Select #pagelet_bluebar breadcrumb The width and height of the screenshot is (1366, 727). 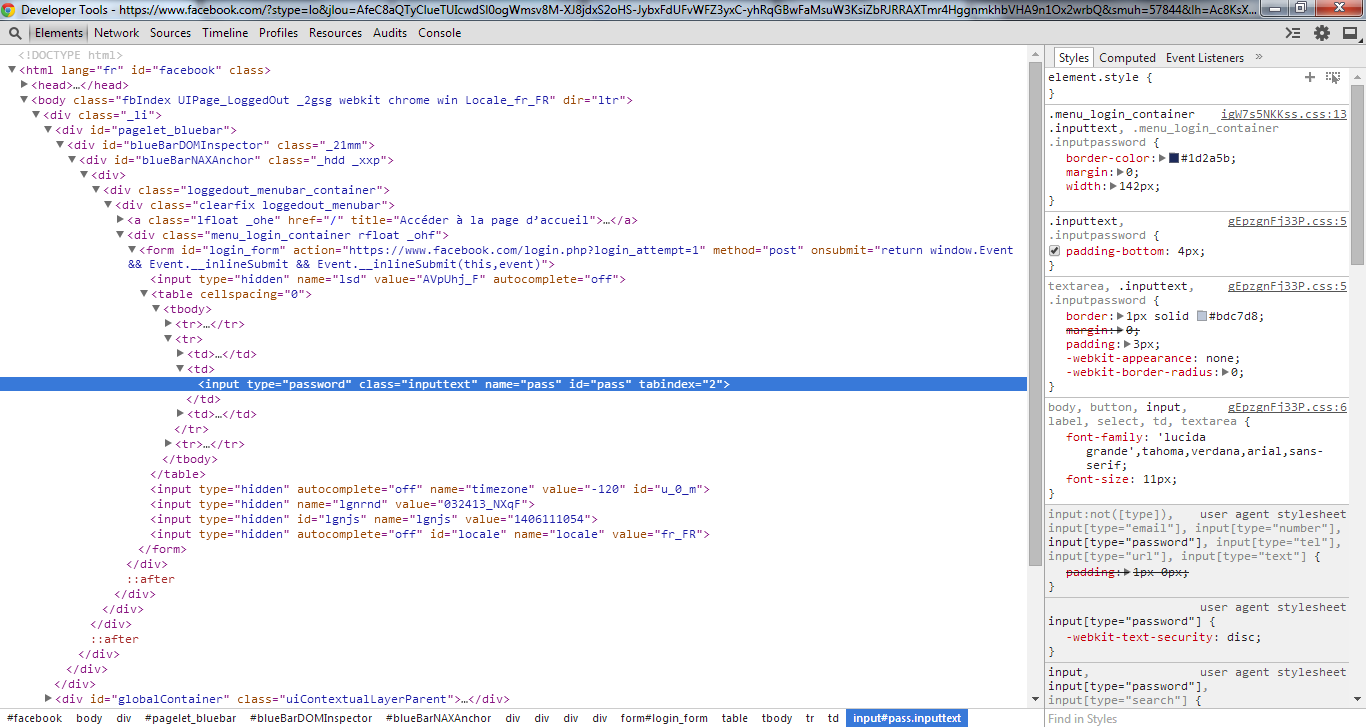click(191, 718)
